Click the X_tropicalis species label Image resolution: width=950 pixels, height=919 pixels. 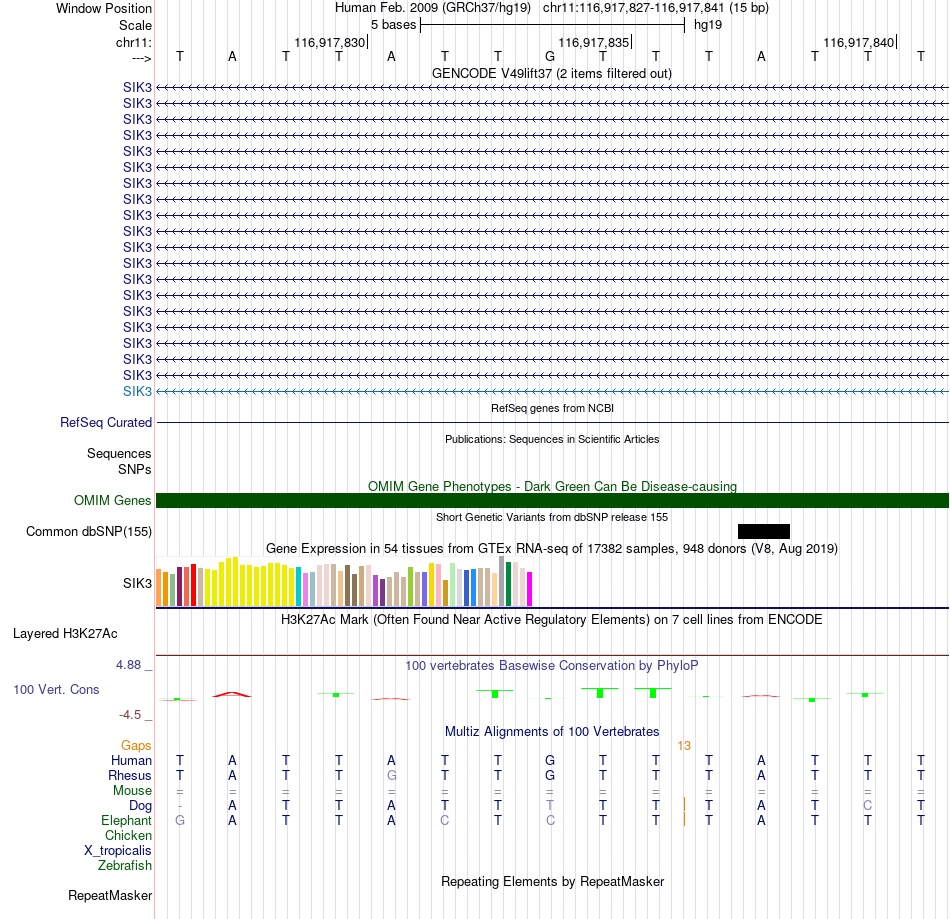click(118, 851)
